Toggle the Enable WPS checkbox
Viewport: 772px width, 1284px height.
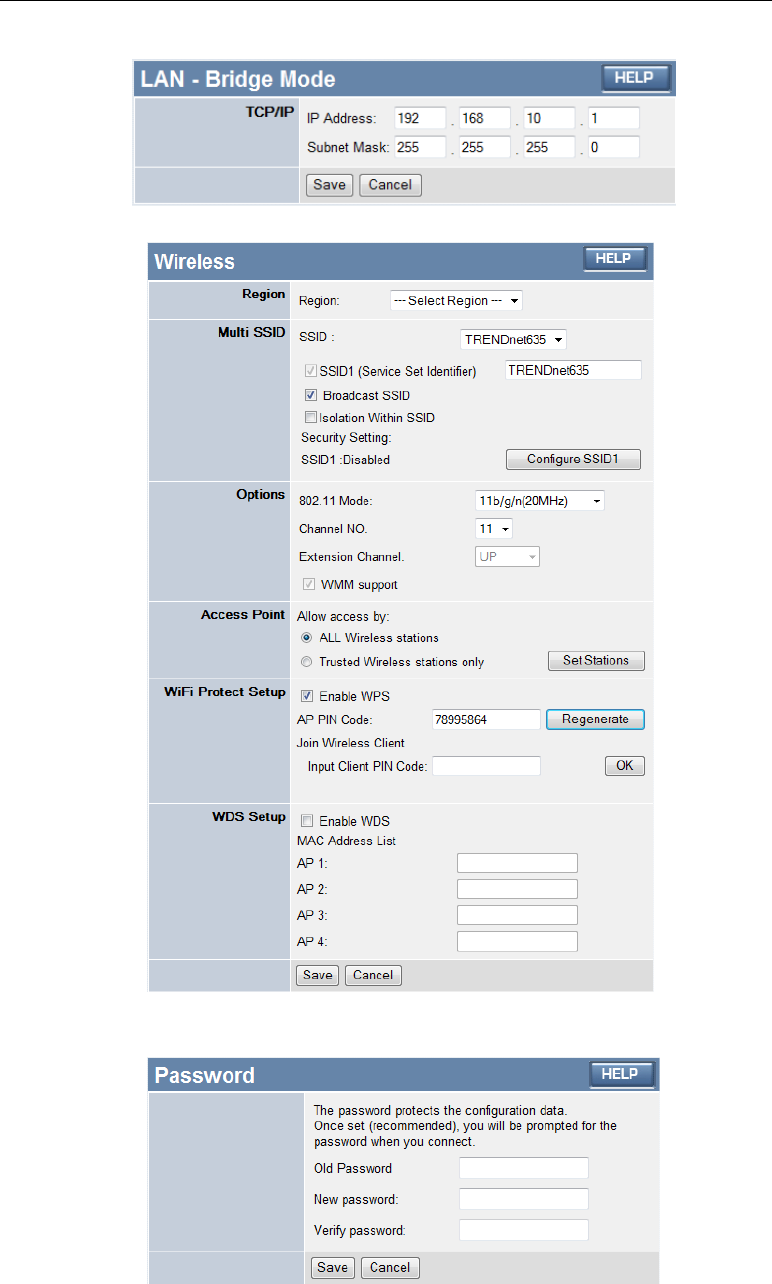click(308, 696)
